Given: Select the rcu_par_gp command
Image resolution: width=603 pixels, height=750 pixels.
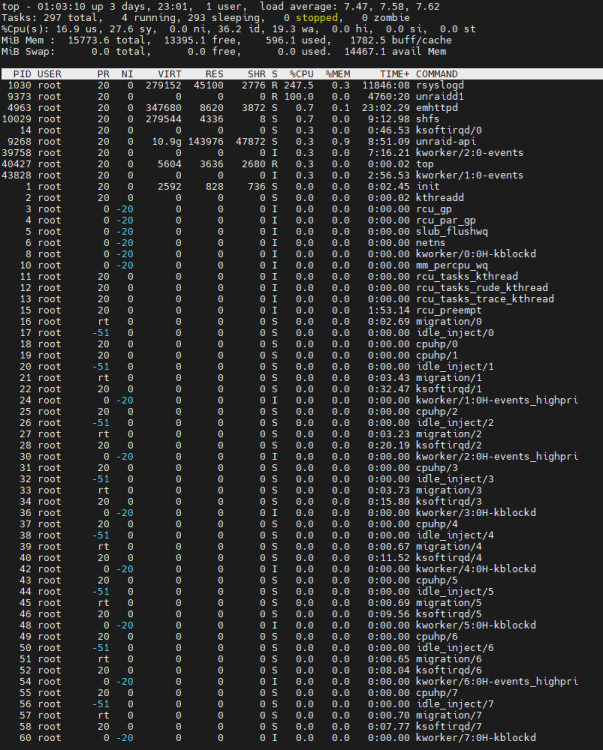Looking at the screenshot, I should tap(446, 220).
